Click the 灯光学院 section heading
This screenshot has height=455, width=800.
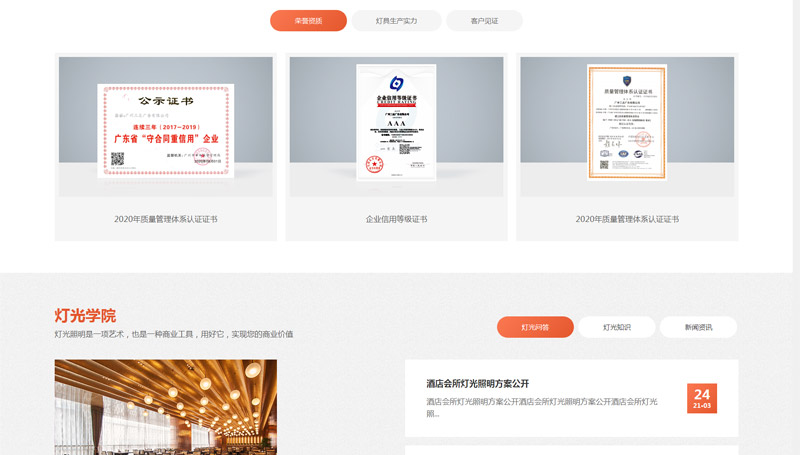[85, 315]
